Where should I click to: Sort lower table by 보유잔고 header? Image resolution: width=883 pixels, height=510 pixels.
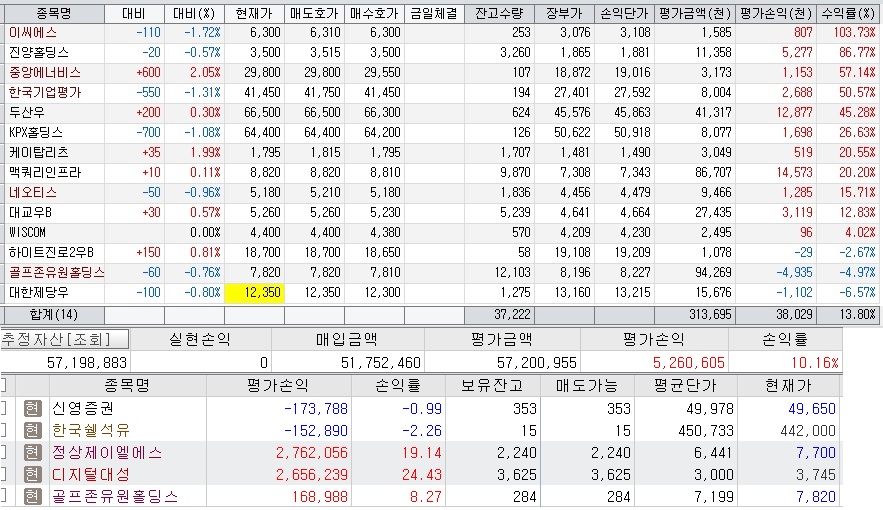coord(493,386)
